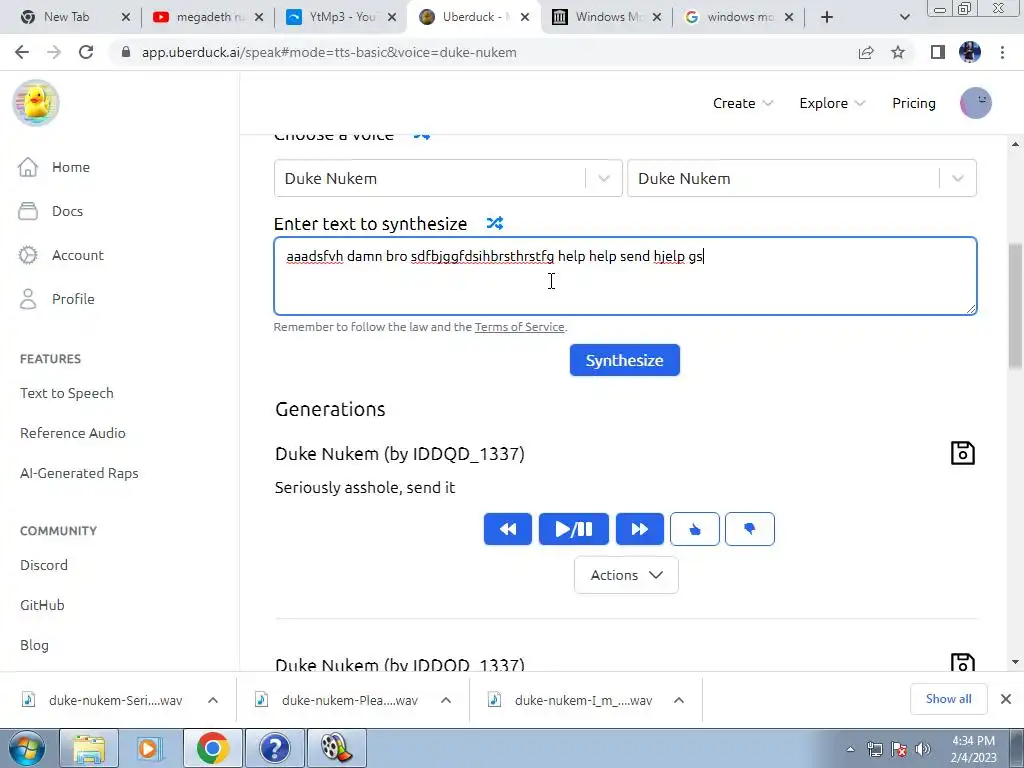Open a new browser tab
This screenshot has width=1024, height=768.
[827, 17]
